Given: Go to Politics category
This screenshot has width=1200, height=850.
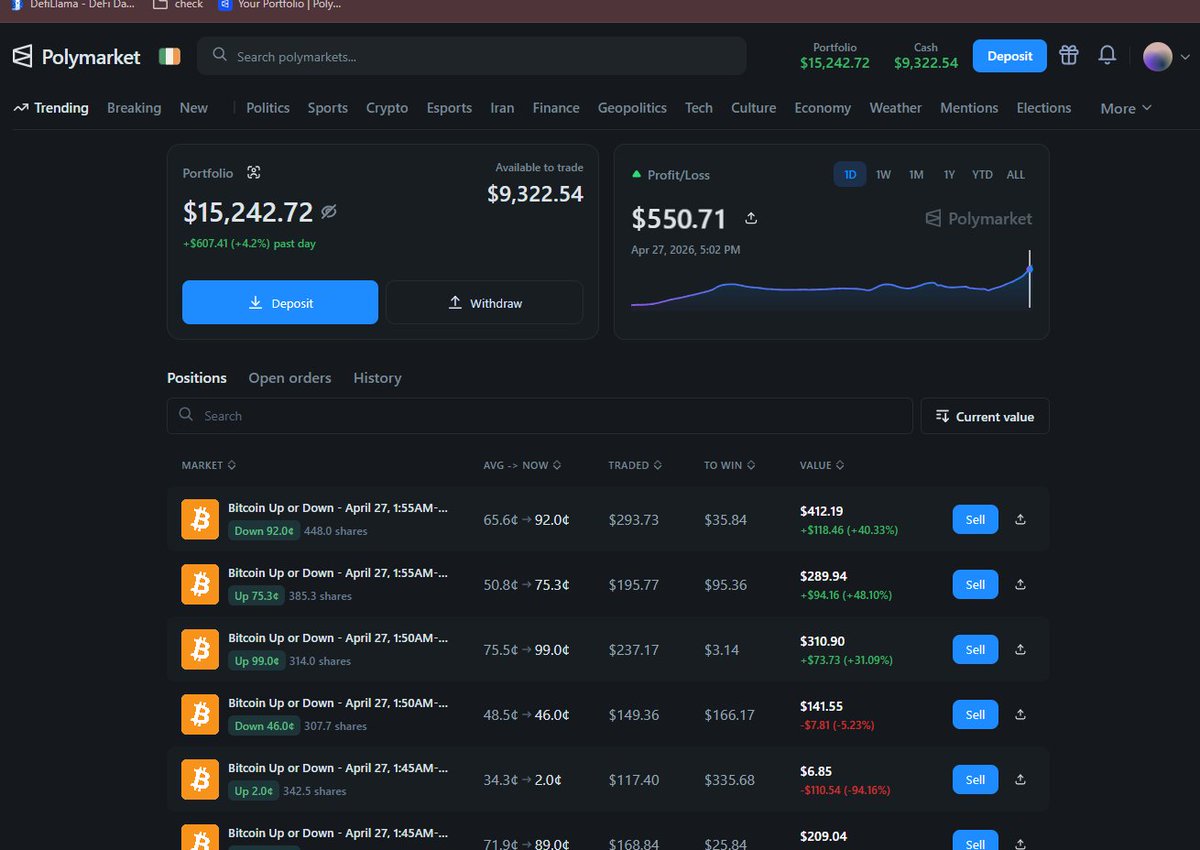Looking at the screenshot, I should pyautogui.click(x=268, y=108).
